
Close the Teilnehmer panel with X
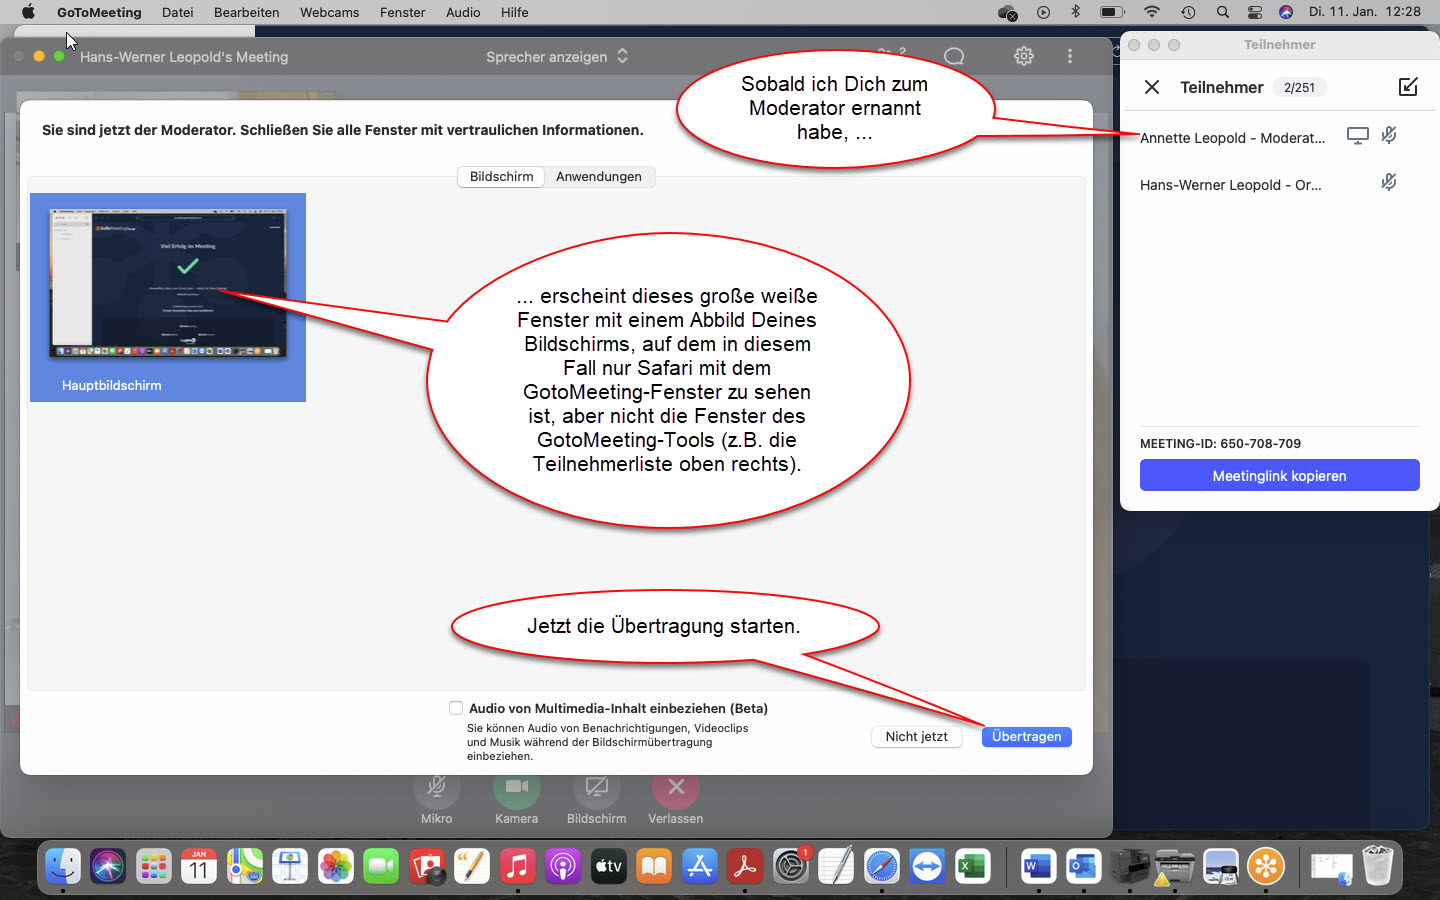click(x=1152, y=87)
